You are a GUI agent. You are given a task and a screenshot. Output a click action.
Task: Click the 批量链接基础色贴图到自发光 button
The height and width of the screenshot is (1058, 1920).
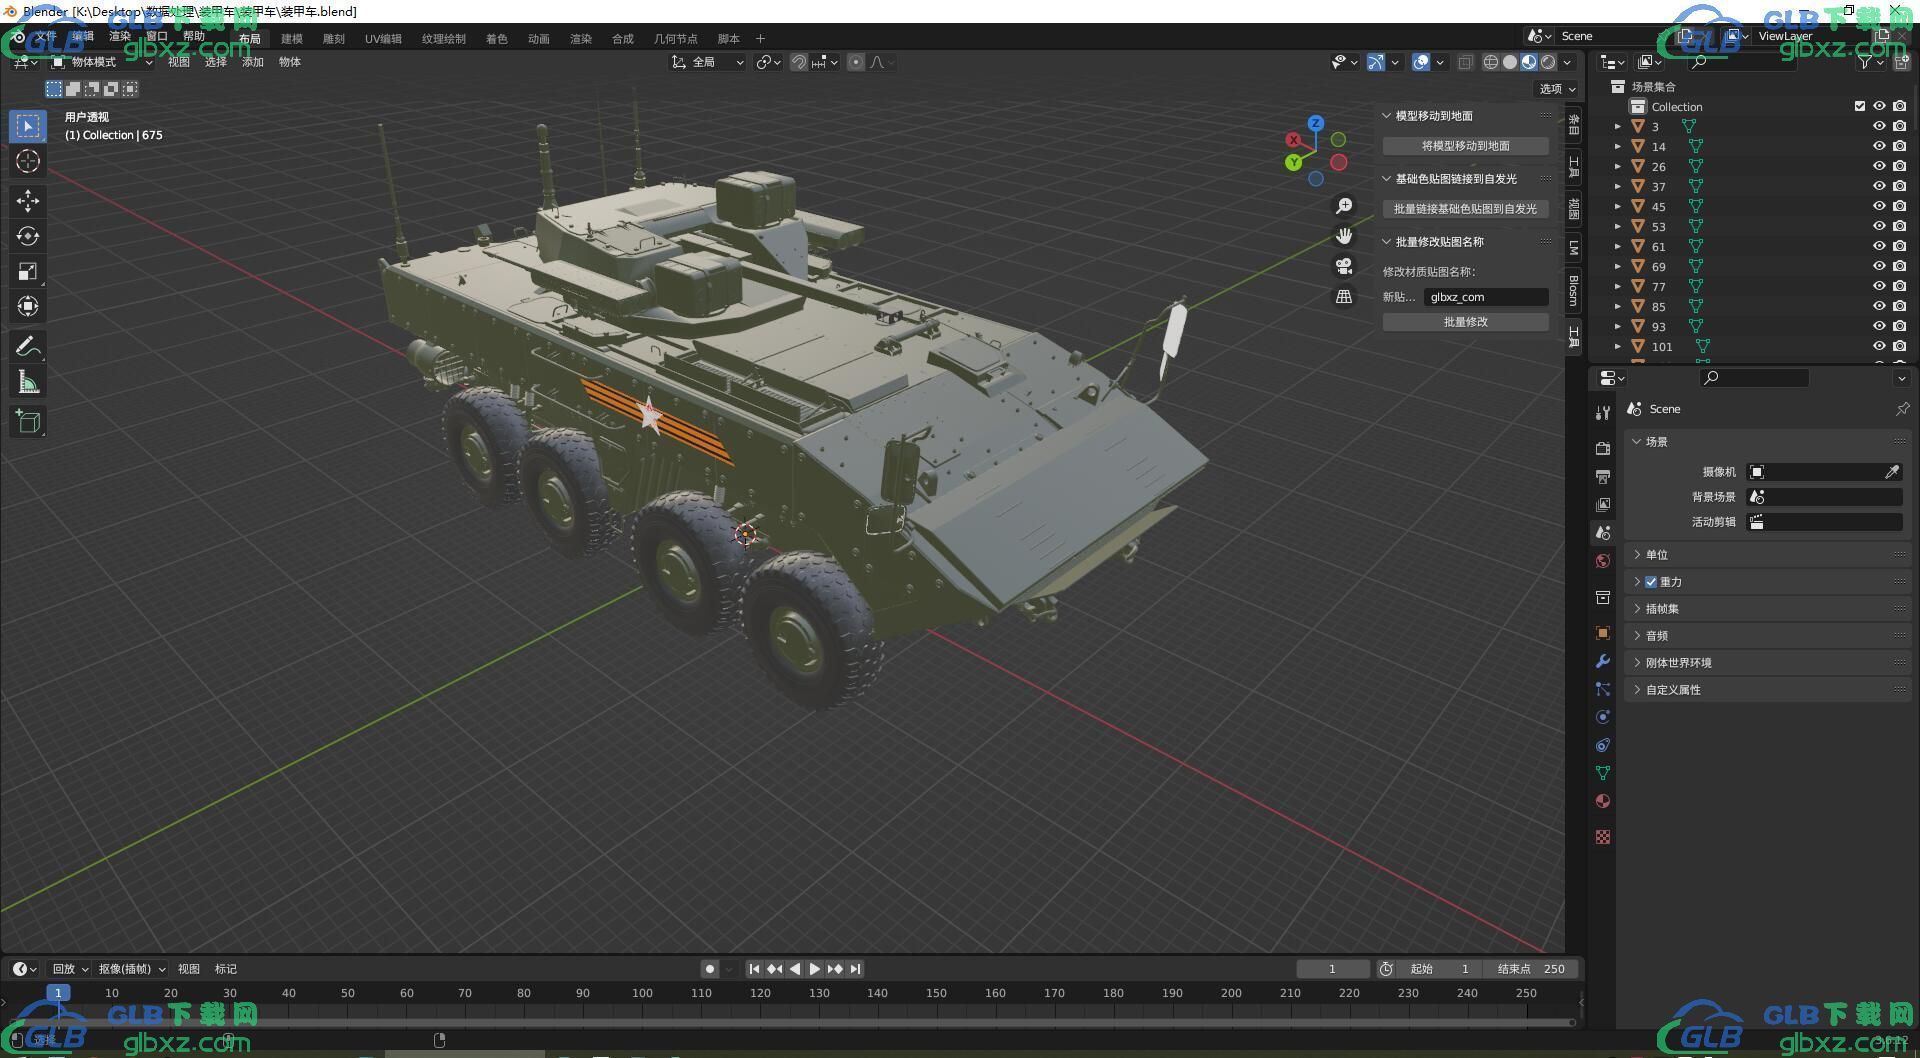click(1466, 209)
